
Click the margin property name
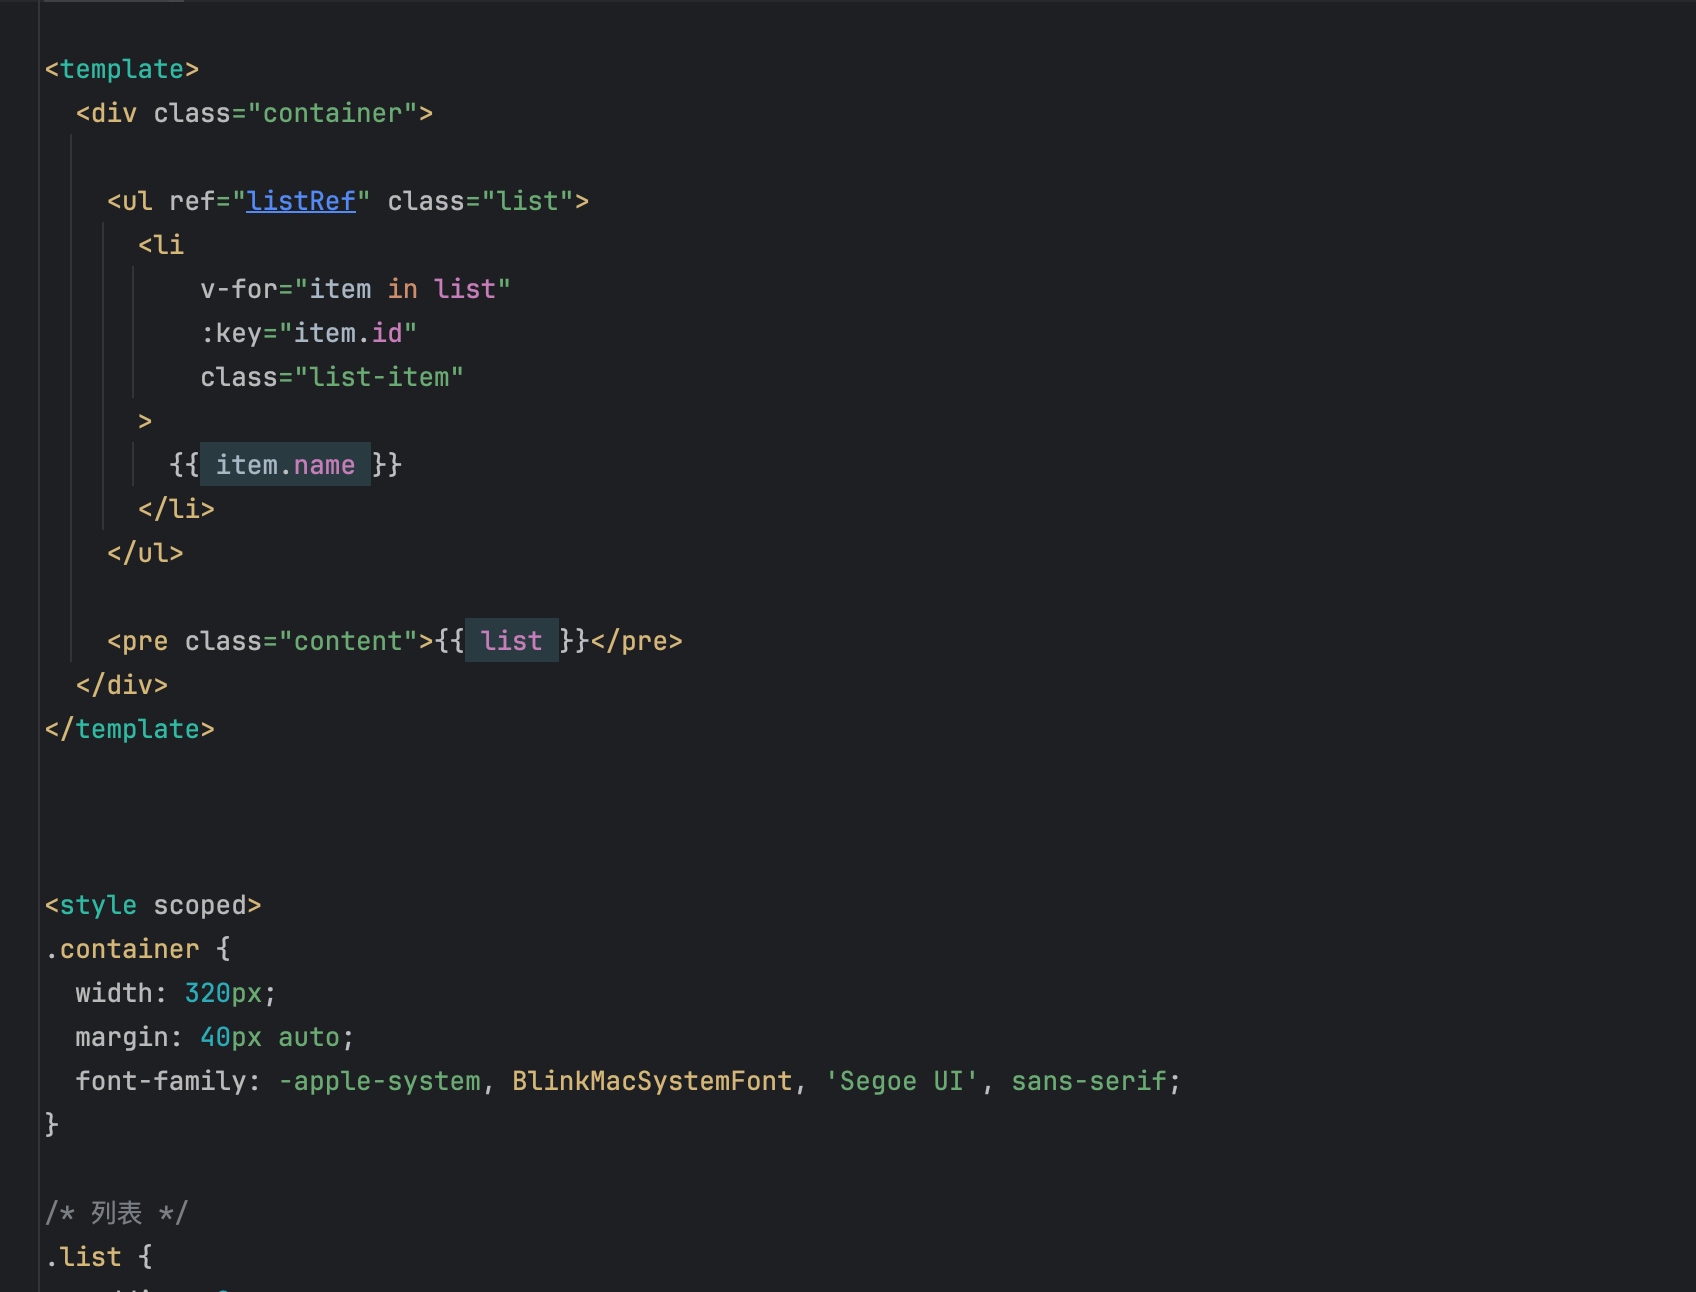[122, 1037]
